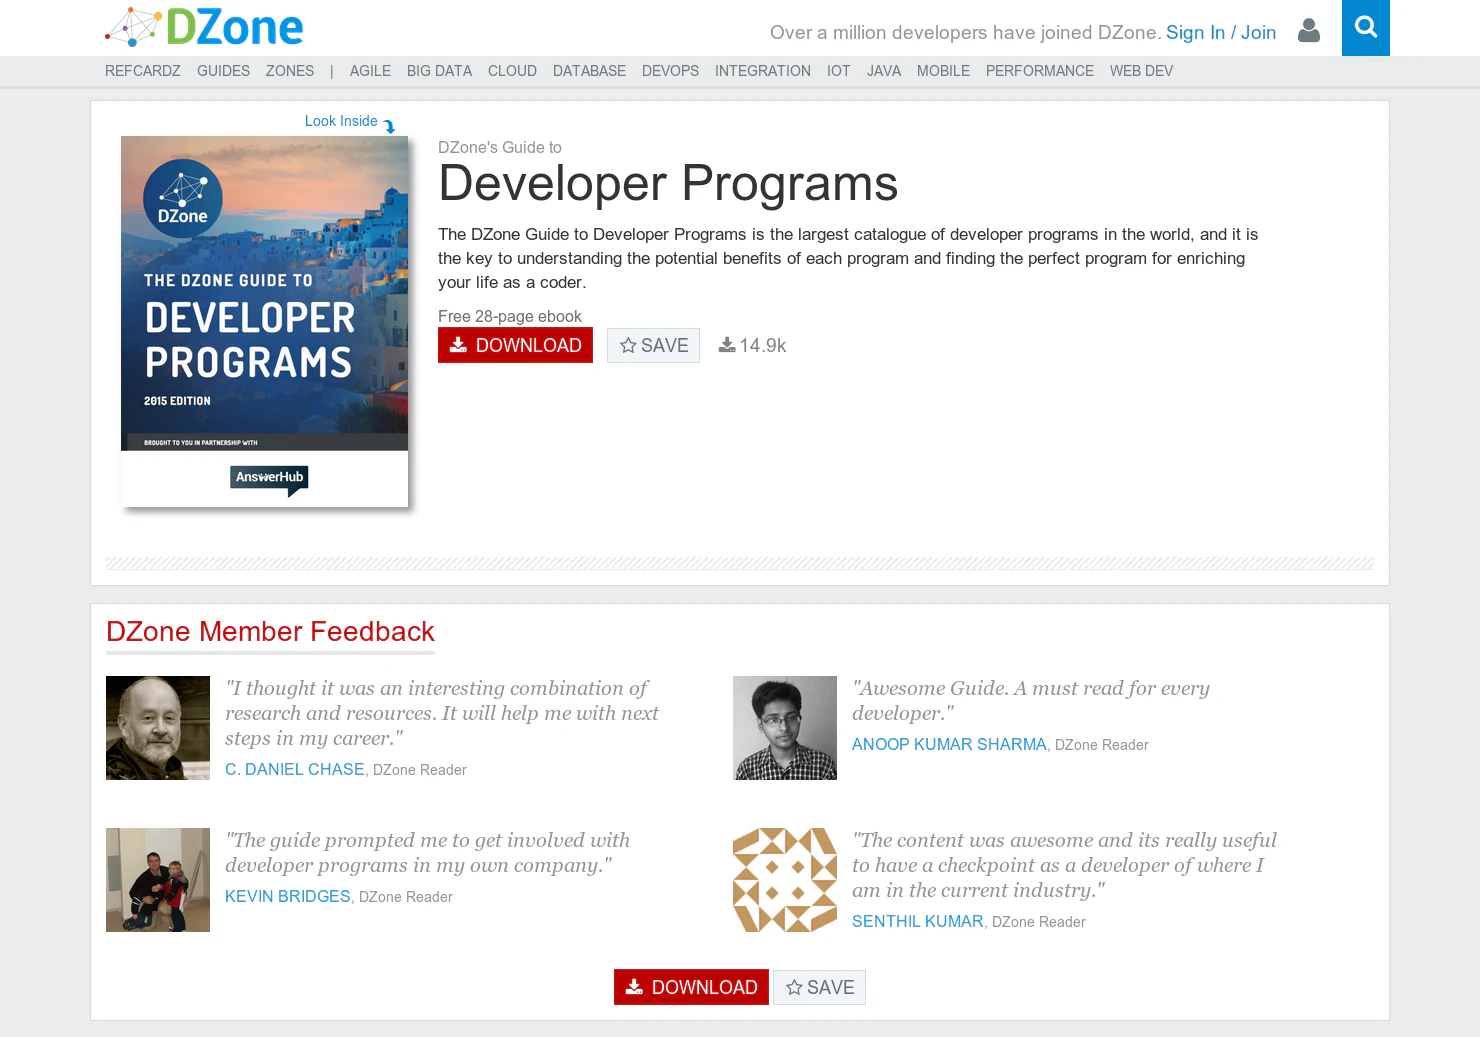Click DZone Member Feedback heading
Viewport: 1480px width, 1037px height.
[270, 632]
